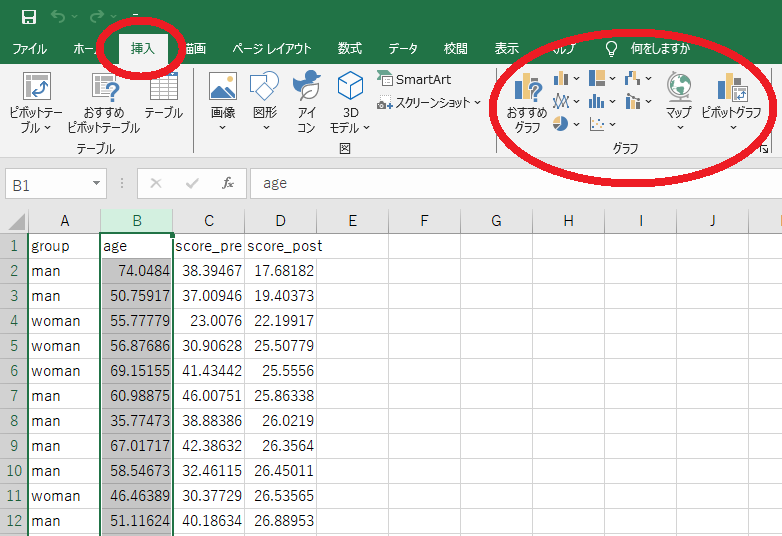The height and width of the screenshot is (536, 782).
Task: Open the File (ファイル) tab
Action: [29, 48]
